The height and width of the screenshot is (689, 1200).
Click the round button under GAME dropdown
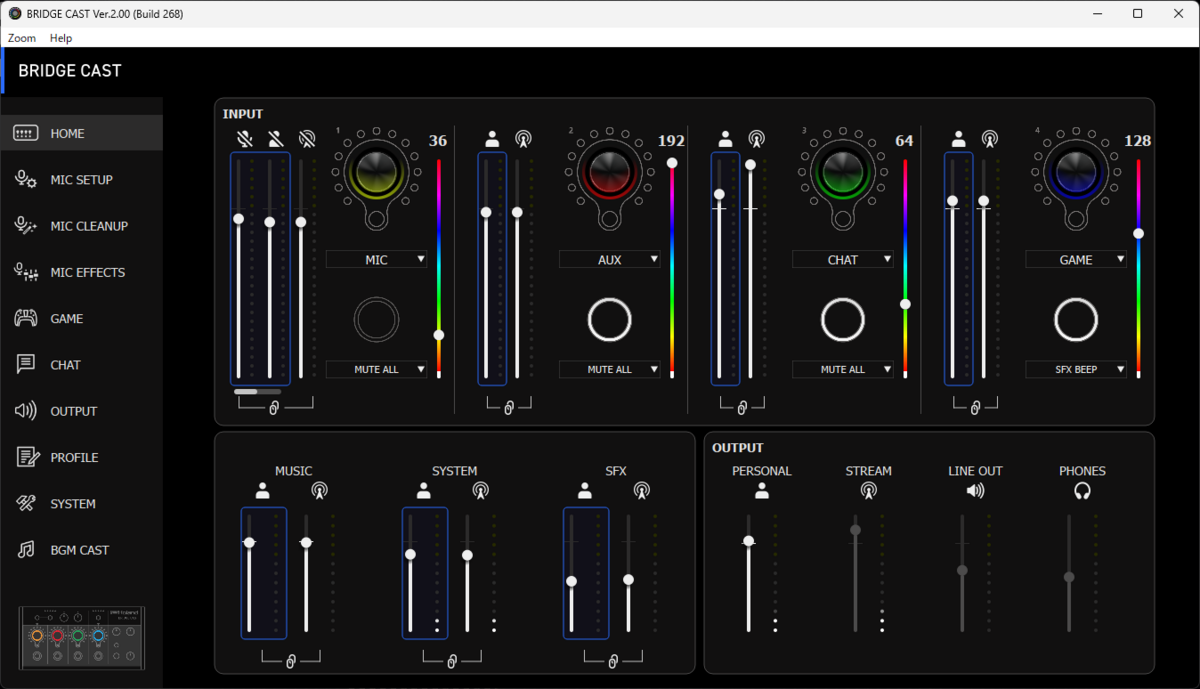point(1076,320)
